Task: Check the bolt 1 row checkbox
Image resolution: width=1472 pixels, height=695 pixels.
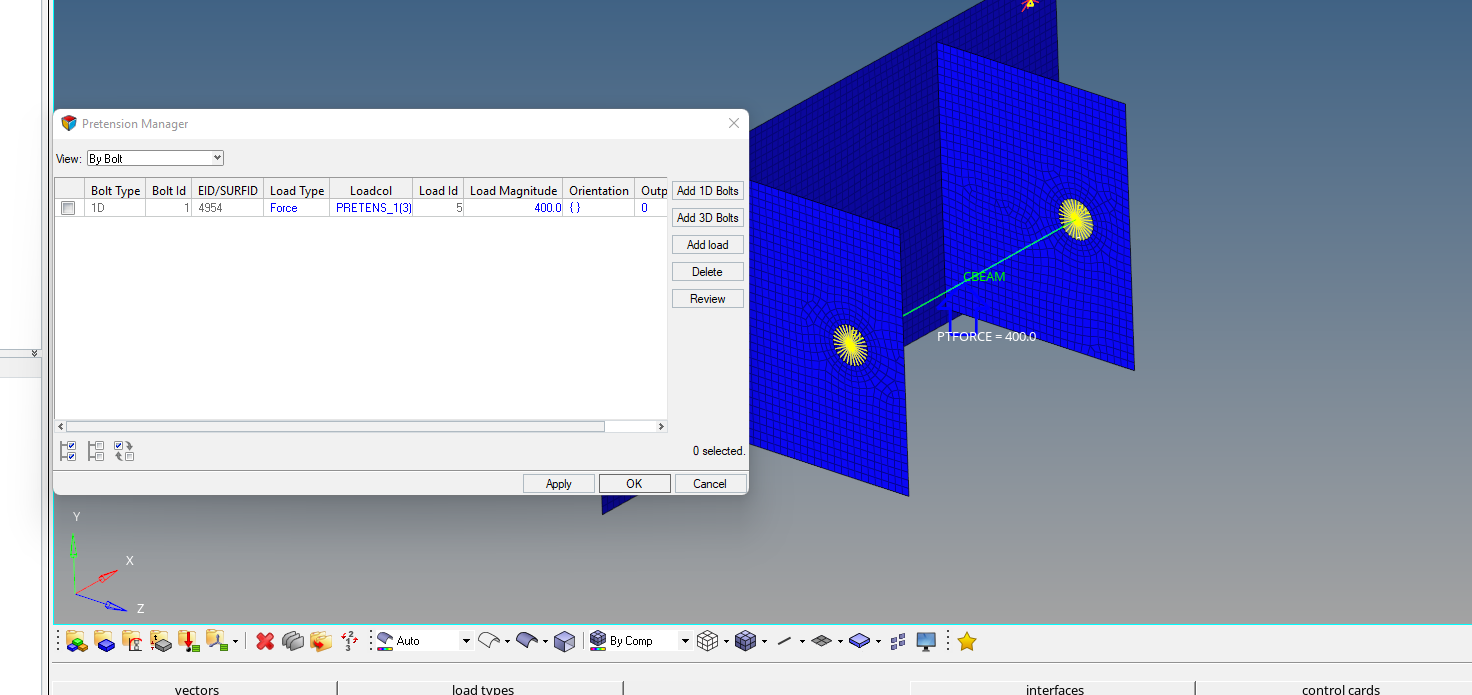Action: tap(68, 208)
